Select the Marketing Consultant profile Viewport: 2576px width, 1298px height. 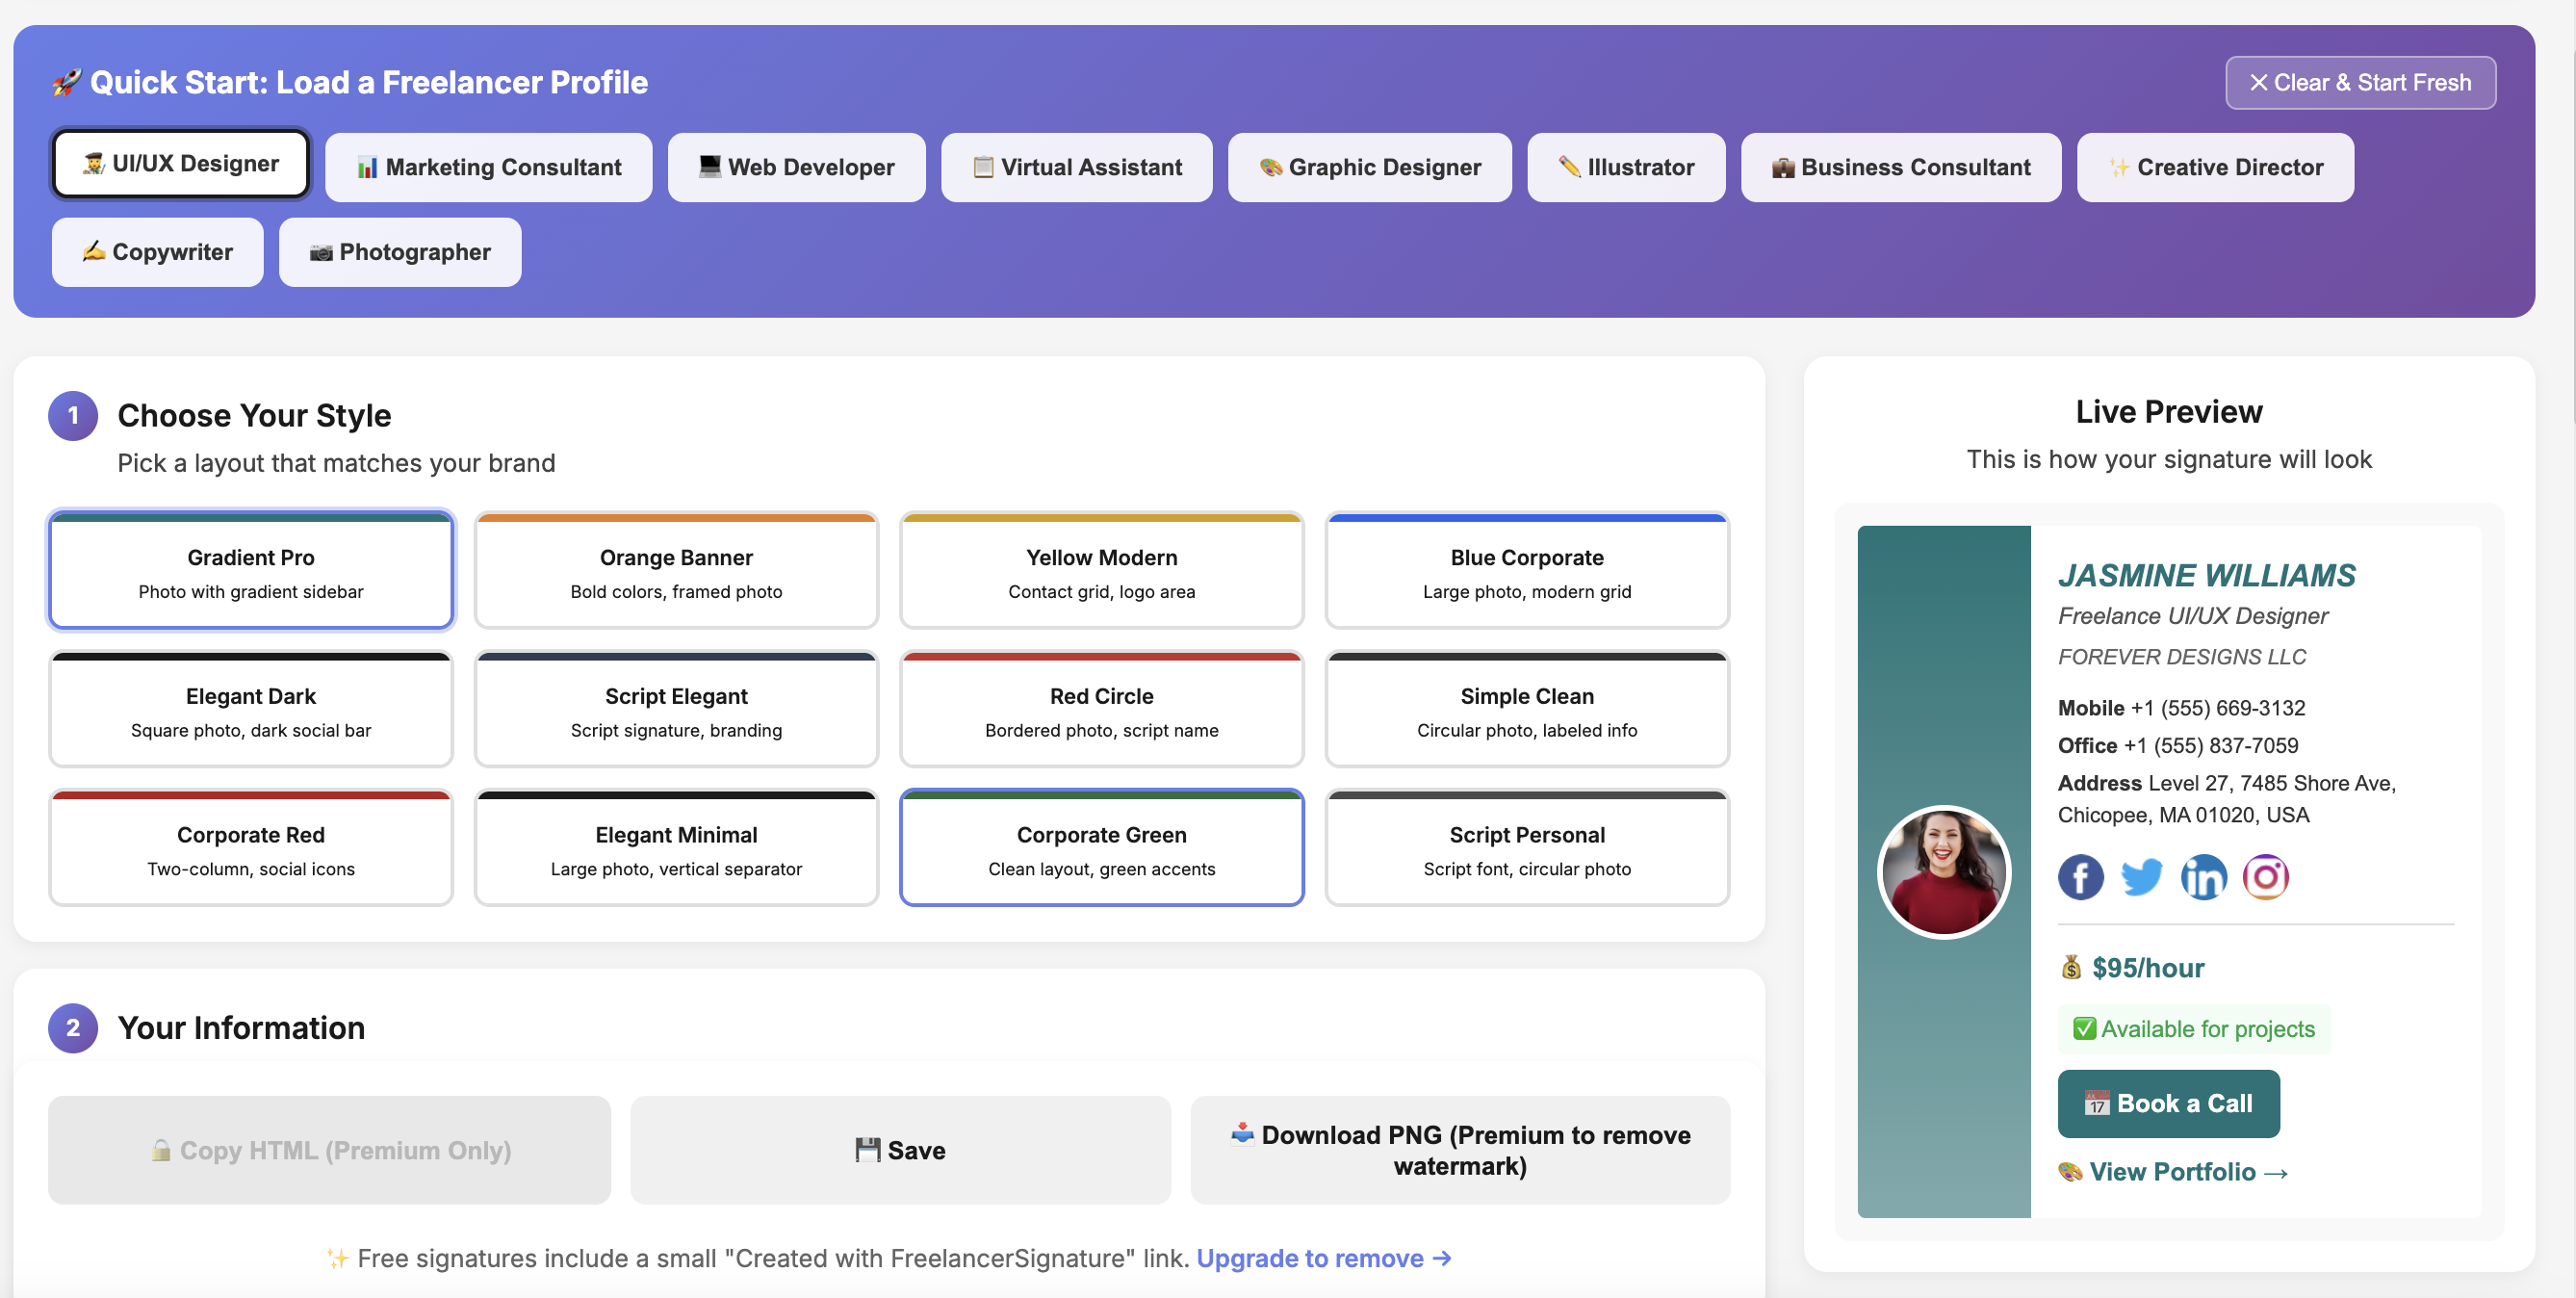click(x=488, y=167)
